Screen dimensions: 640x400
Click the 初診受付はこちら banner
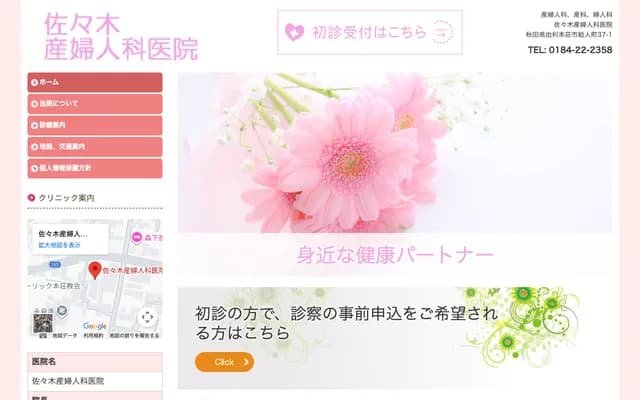click(x=370, y=32)
